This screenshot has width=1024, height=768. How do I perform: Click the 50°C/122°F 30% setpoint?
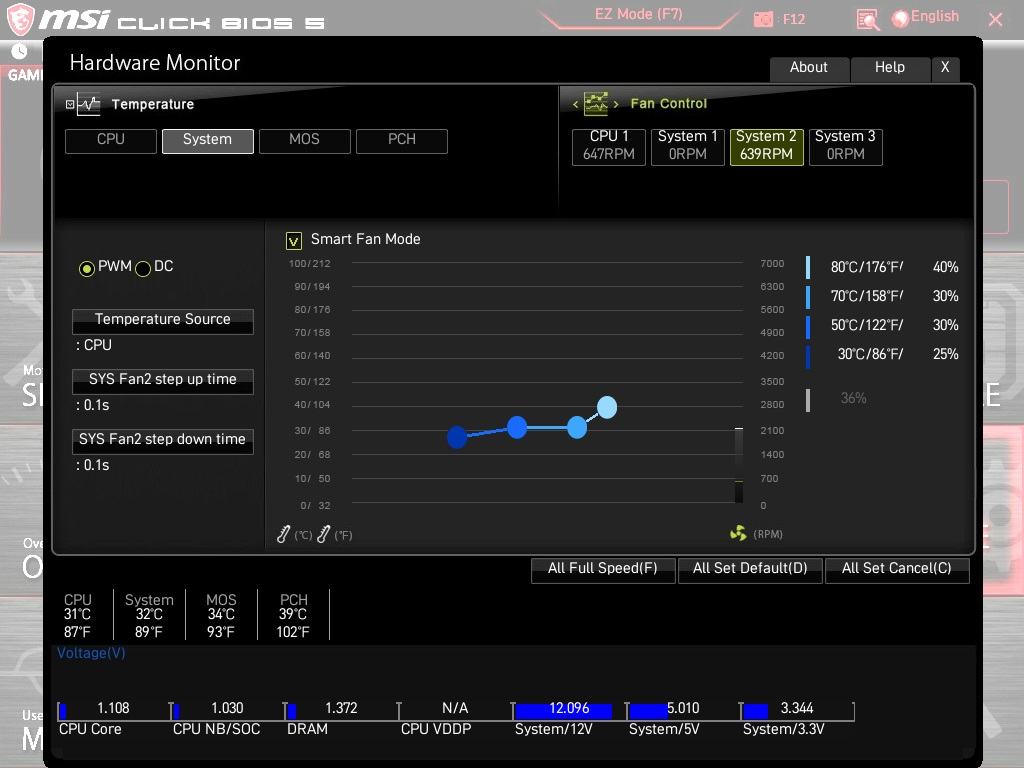pyautogui.click(x=882, y=325)
